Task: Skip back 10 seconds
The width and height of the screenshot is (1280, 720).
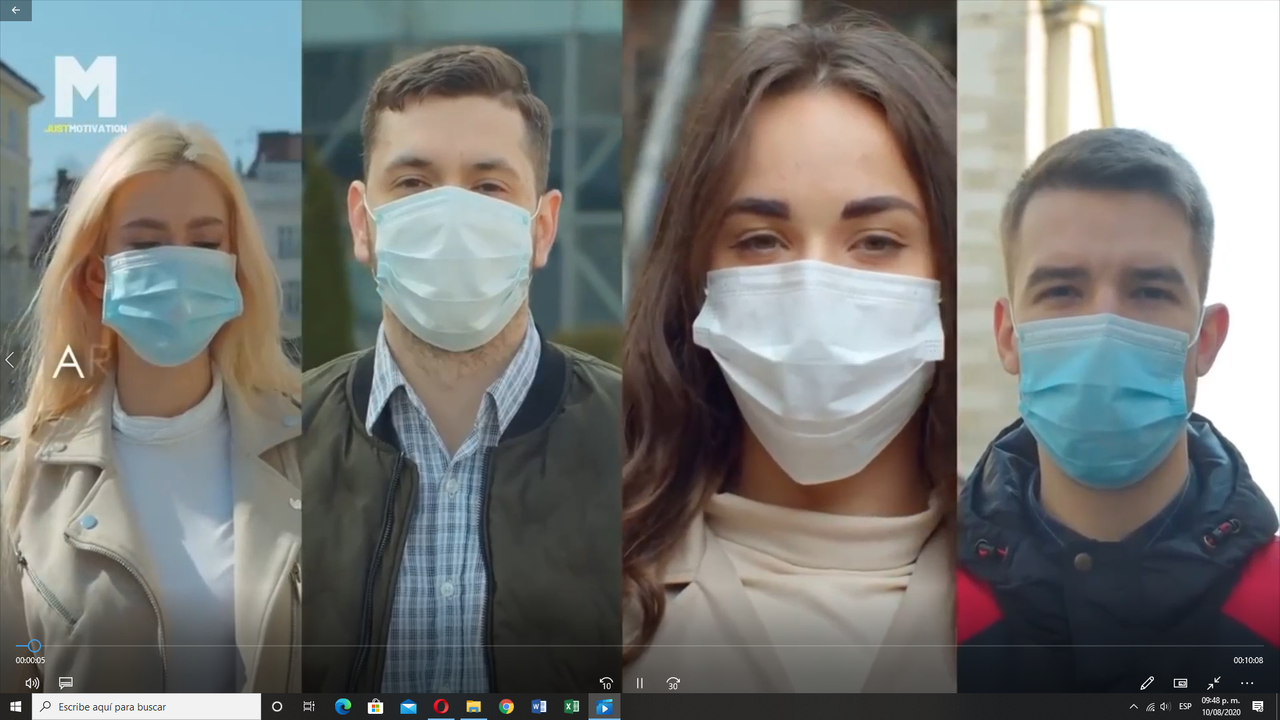Action: click(606, 683)
